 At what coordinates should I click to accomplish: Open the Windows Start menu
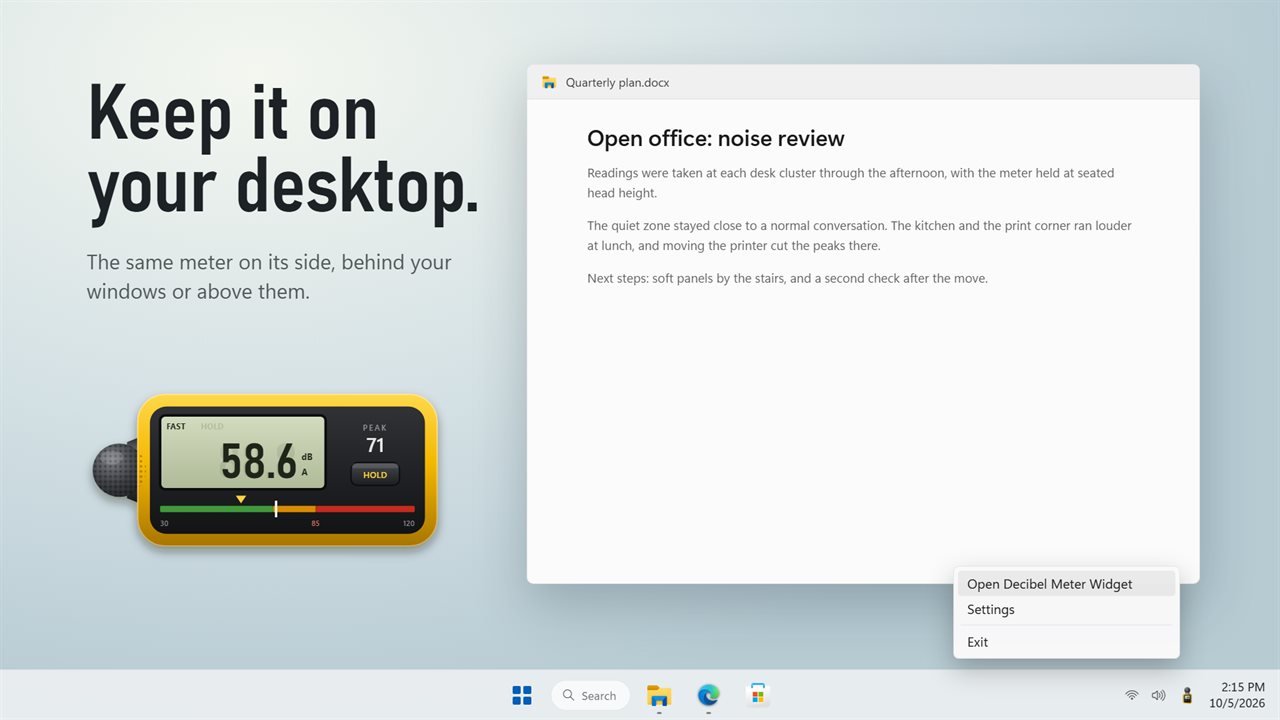(522, 695)
